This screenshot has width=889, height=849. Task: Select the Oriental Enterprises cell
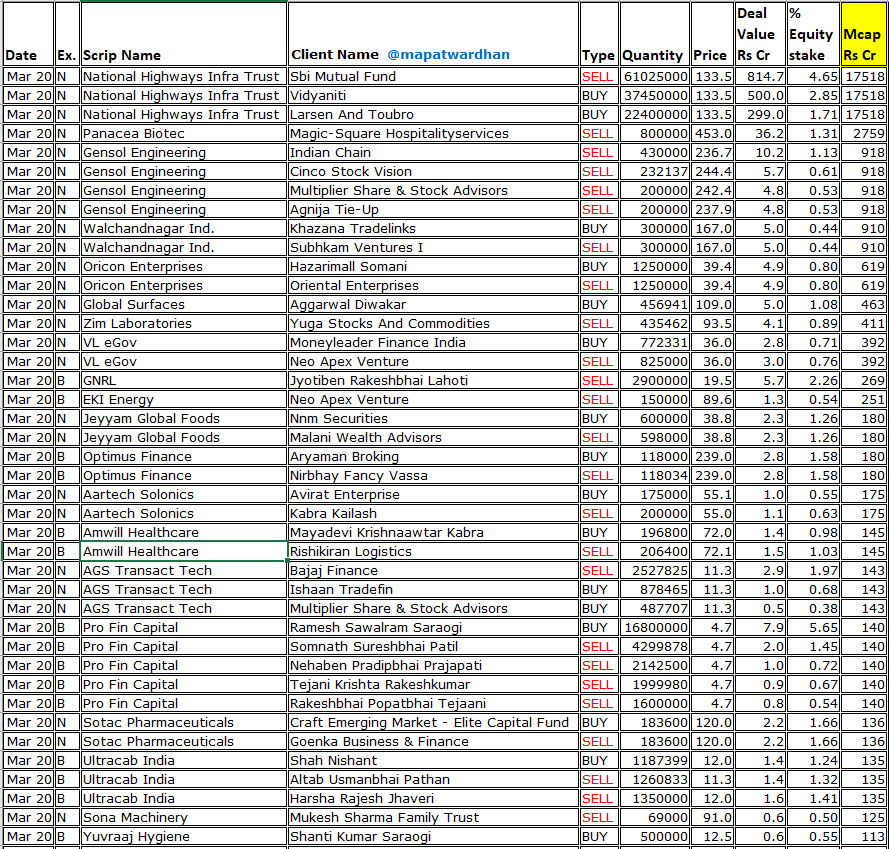tap(433, 285)
